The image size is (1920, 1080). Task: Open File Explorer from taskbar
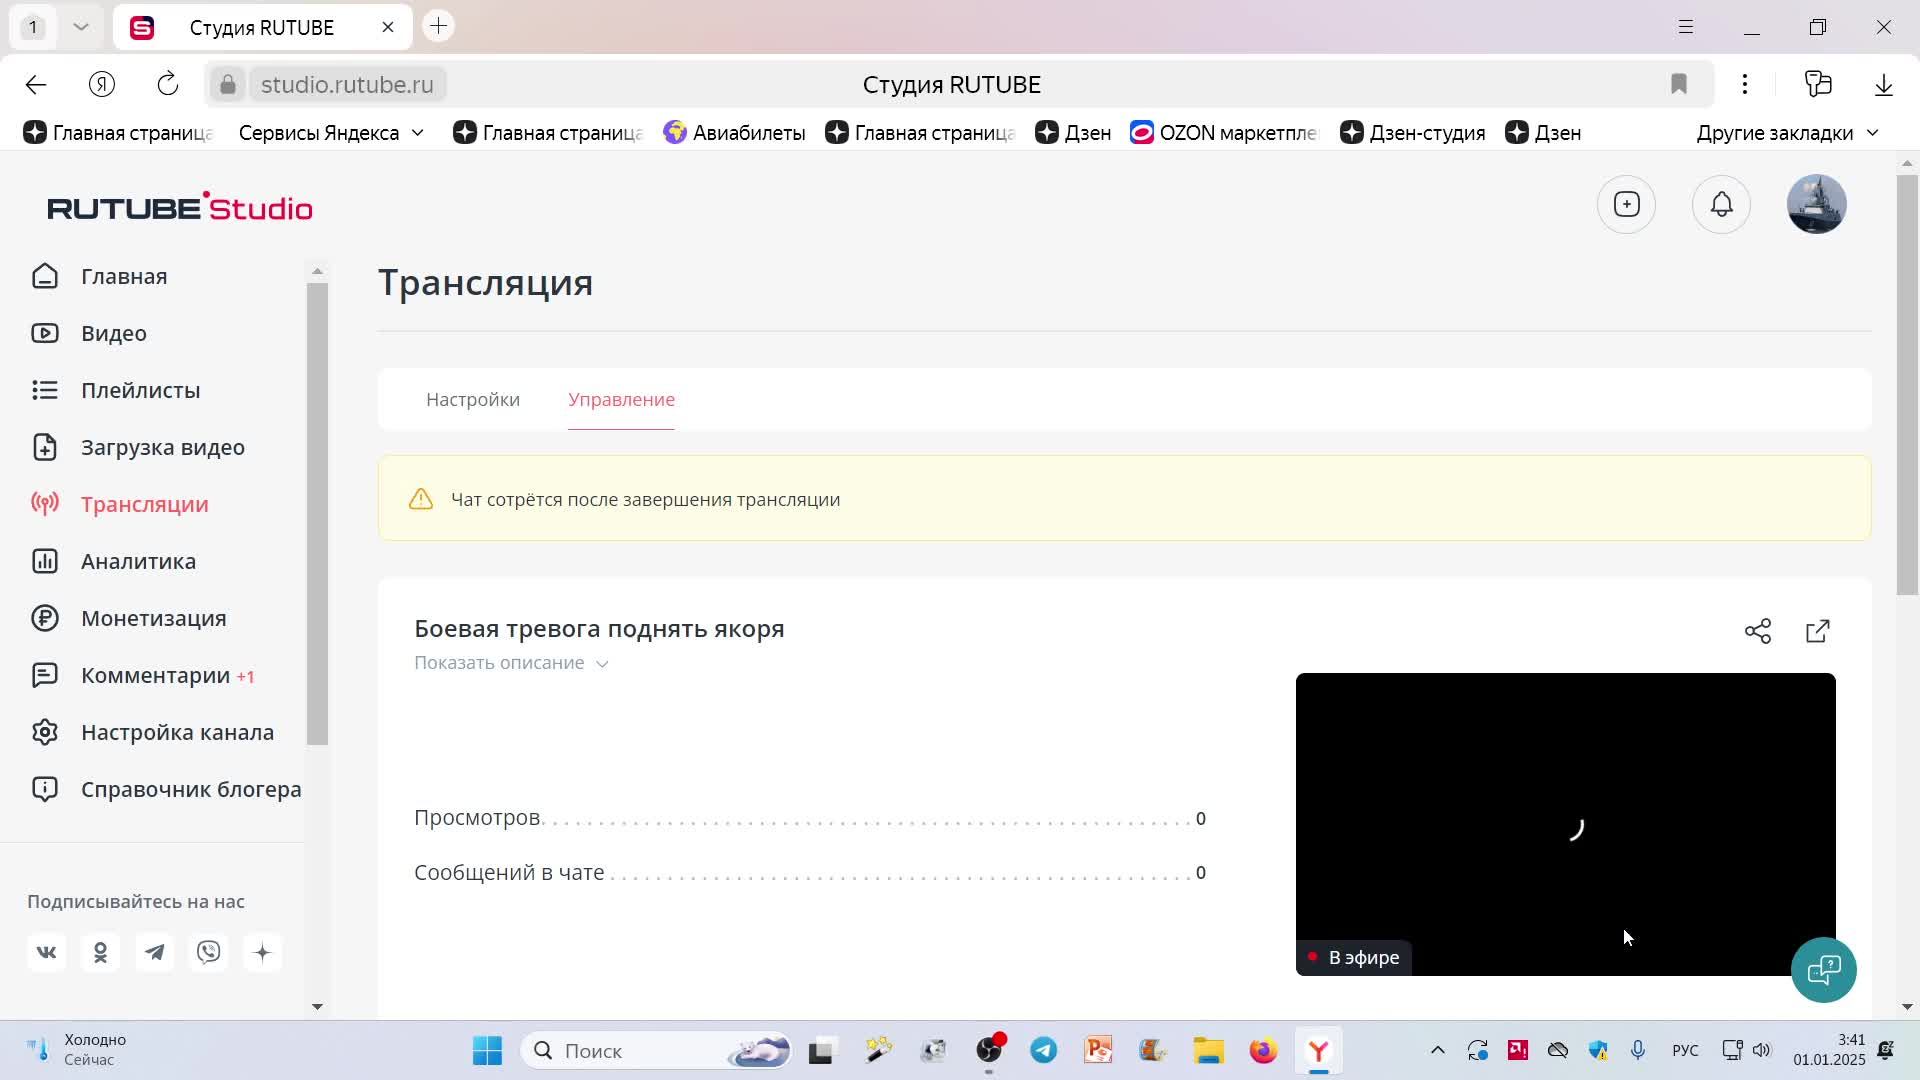tap(1208, 1050)
